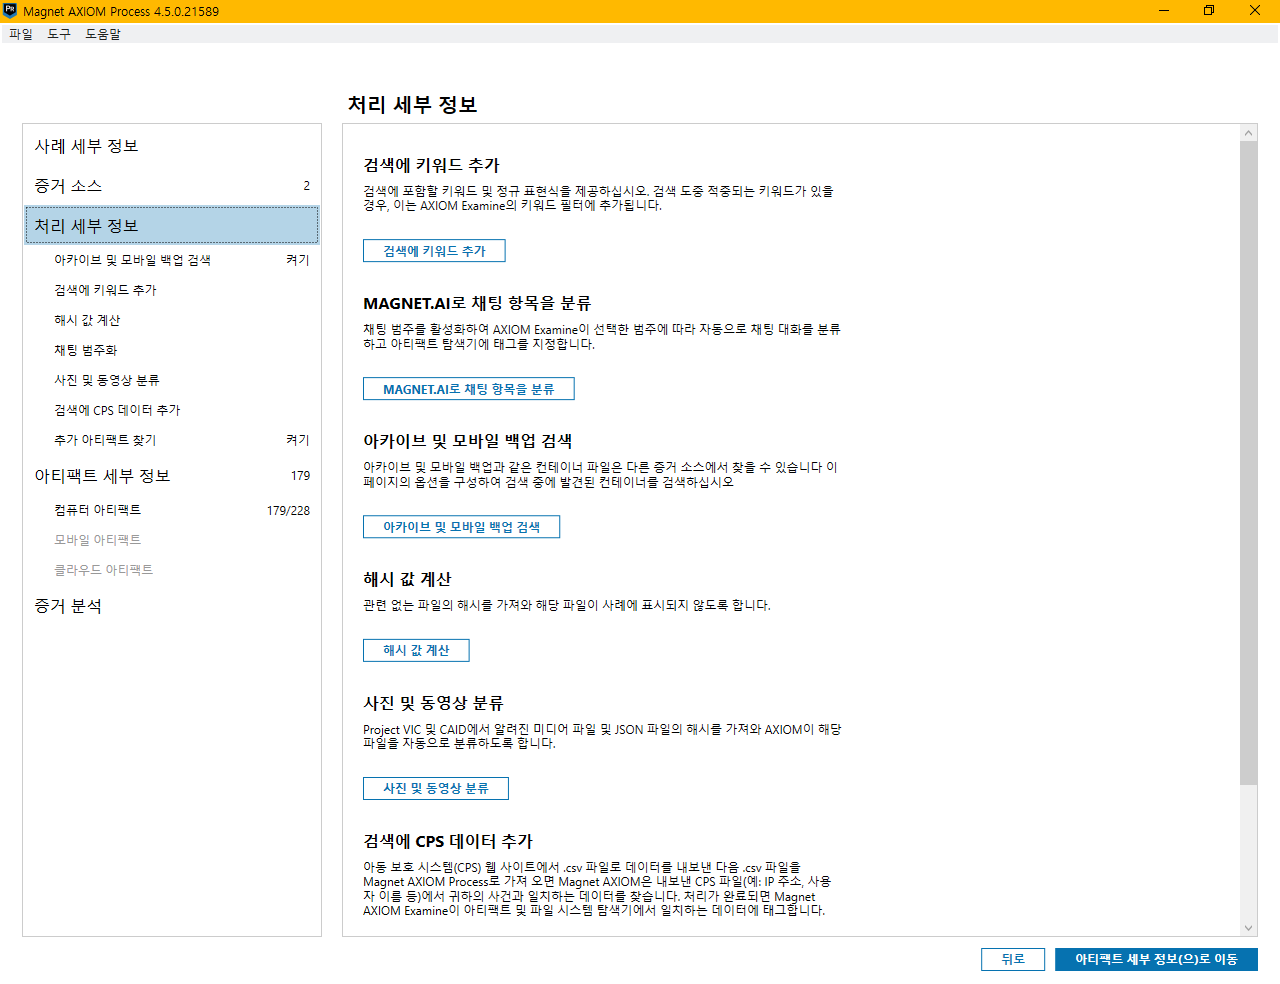Select 아티팩트 세부 정보 in sidebar
This screenshot has height=984, width=1280.
[172, 476]
